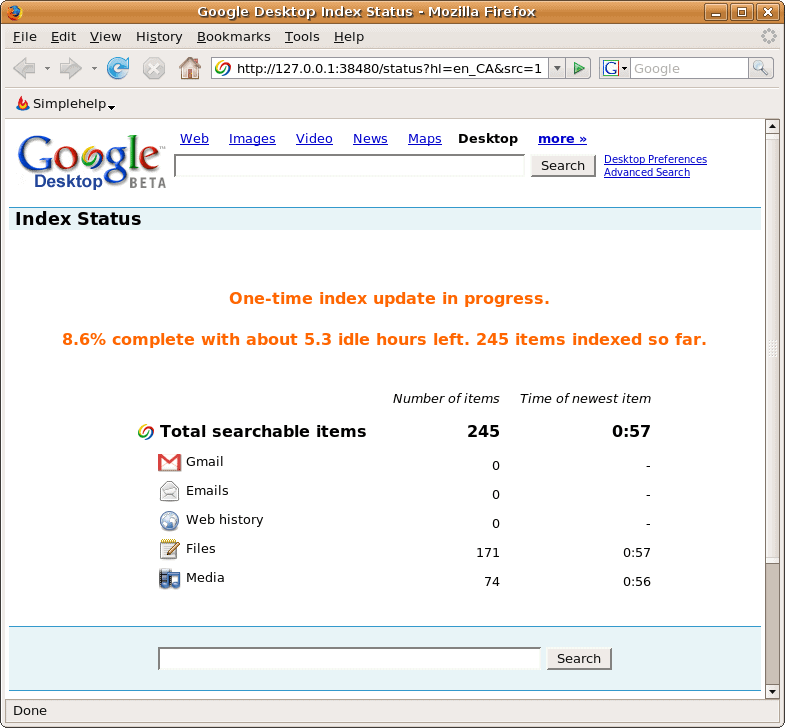The width and height of the screenshot is (785, 728).
Task: Click the Web history globe icon
Action: pos(169,520)
